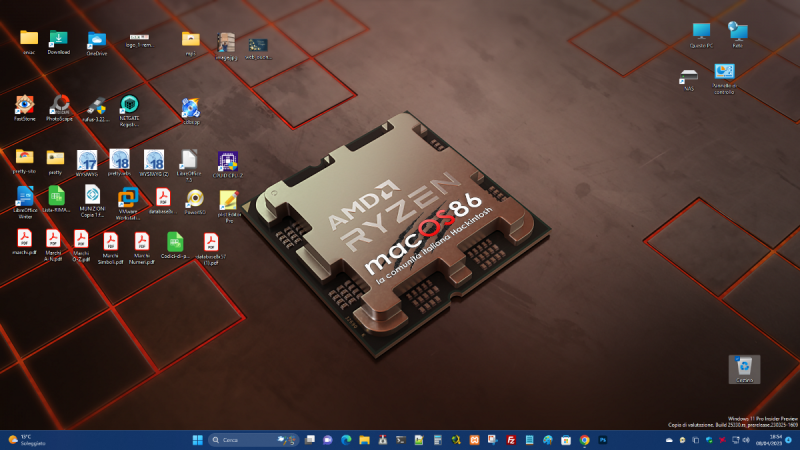This screenshot has height=450, width=800.
Task: Select the web_buon image thumbnail
Action: (258, 49)
